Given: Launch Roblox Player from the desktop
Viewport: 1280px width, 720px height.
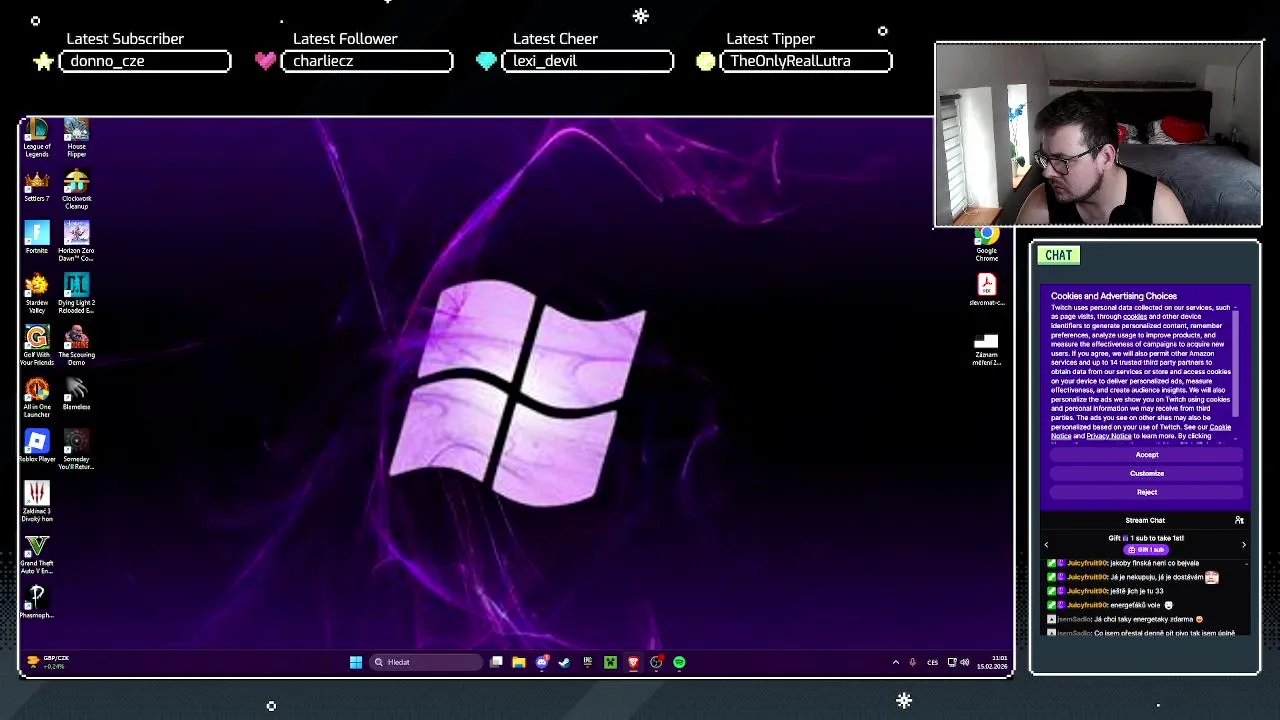Looking at the screenshot, I should [37, 446].
